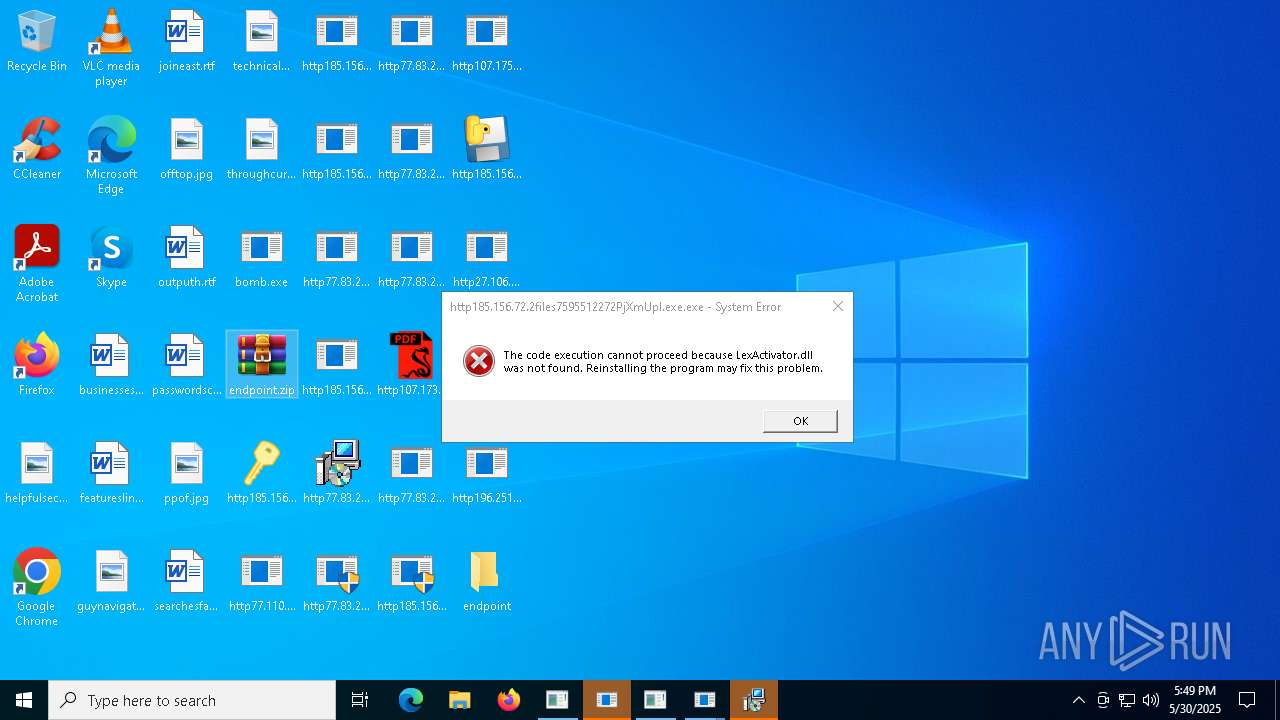
Task: Select the passwordsc... Word document icon
Action: pos(186,366)
